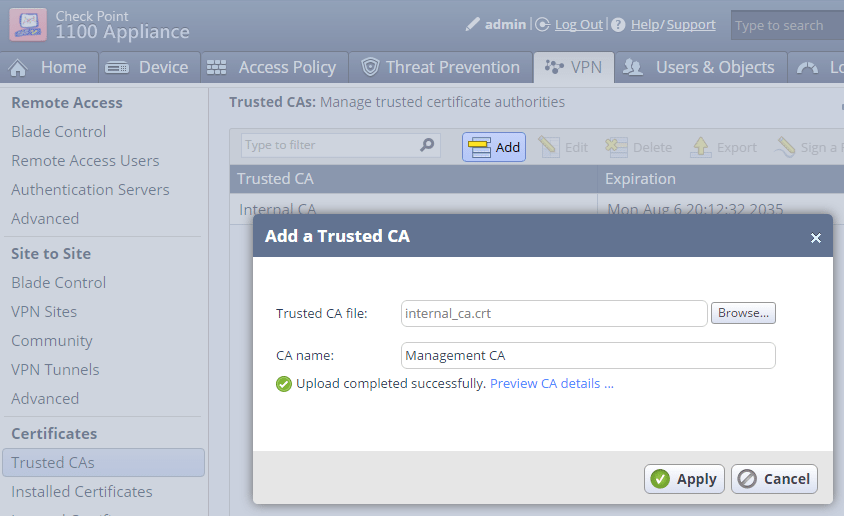
Task: Select Remote Access Users in sidebar
Action: click(85, 160)
